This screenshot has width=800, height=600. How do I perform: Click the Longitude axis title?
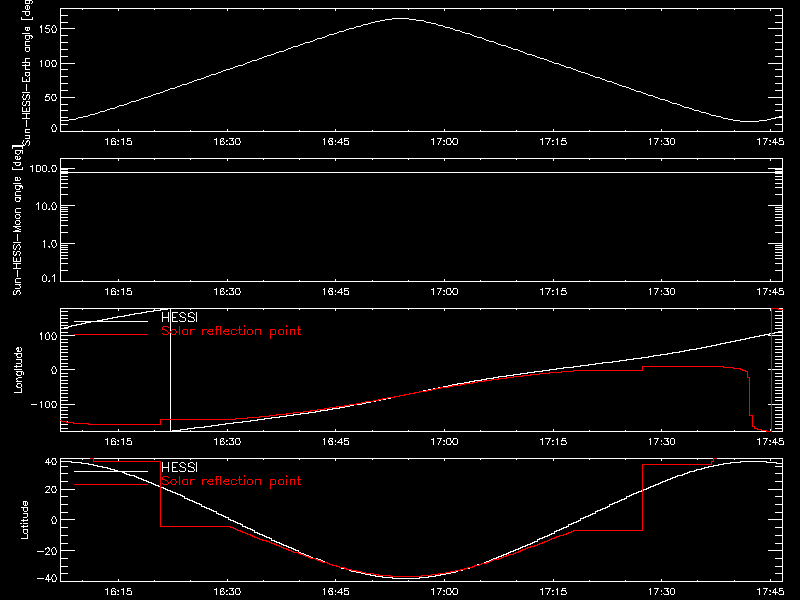18,370
